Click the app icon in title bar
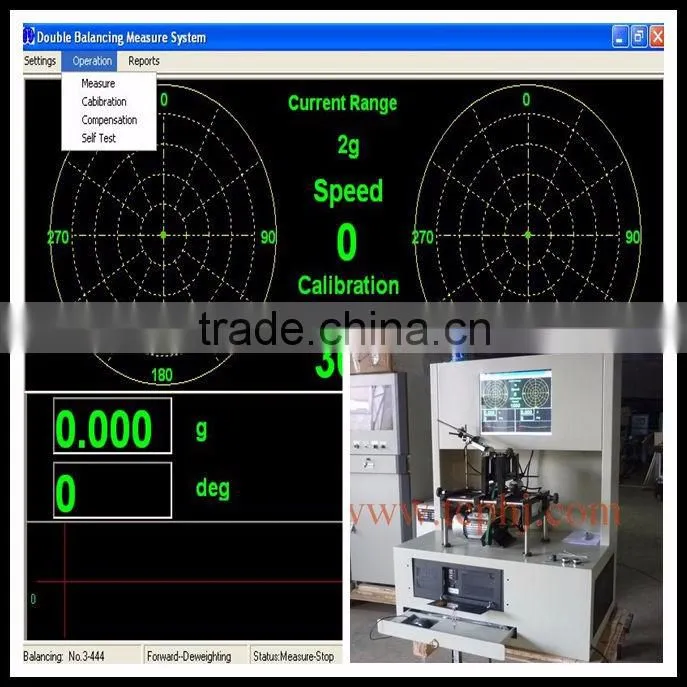Screen dimensions: 687x687 click(29, 36)
